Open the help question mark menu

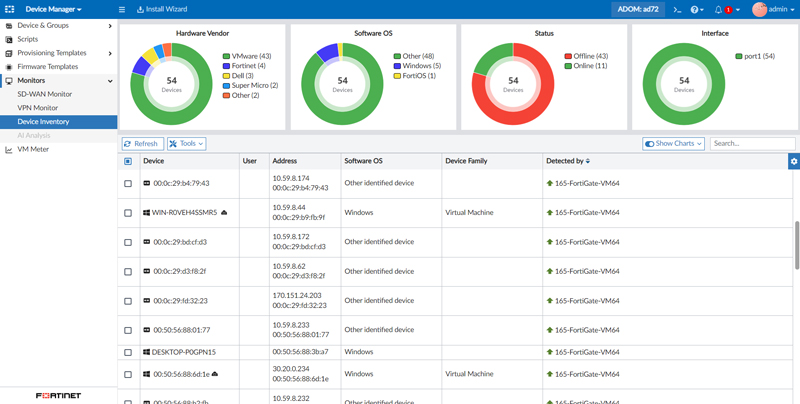694,9
